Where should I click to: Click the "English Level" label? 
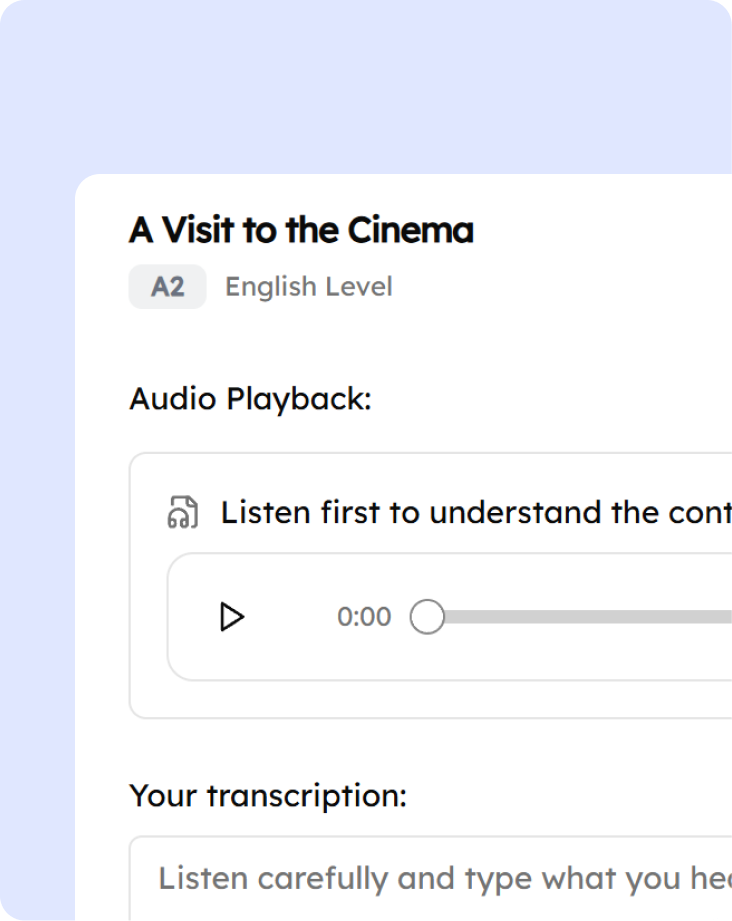click(308, 287)
